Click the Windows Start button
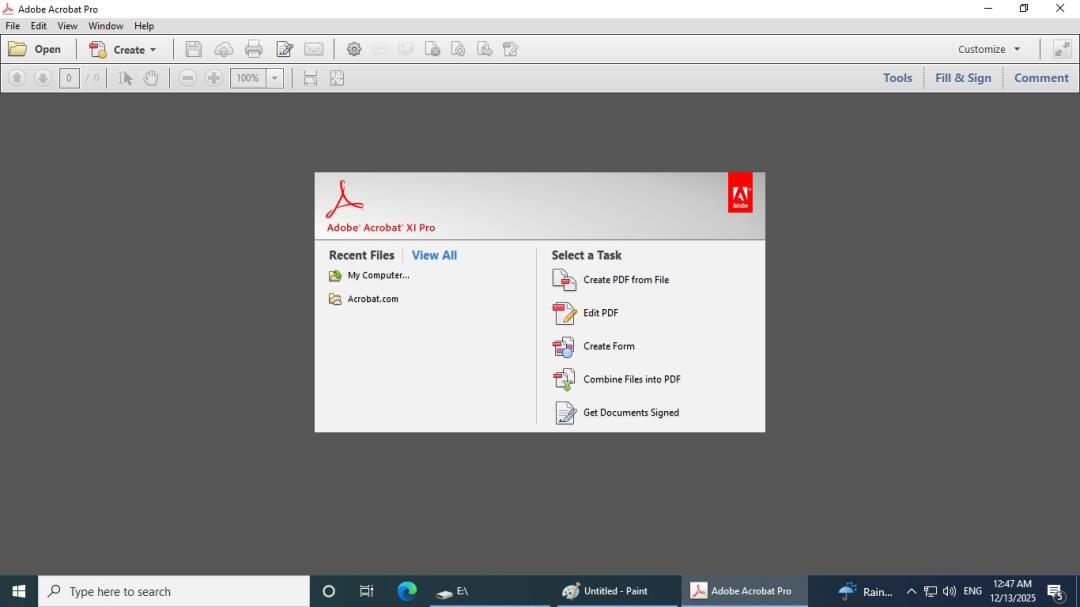The height and width of the screenshot is (607, 1080). [x=19, y=591]
